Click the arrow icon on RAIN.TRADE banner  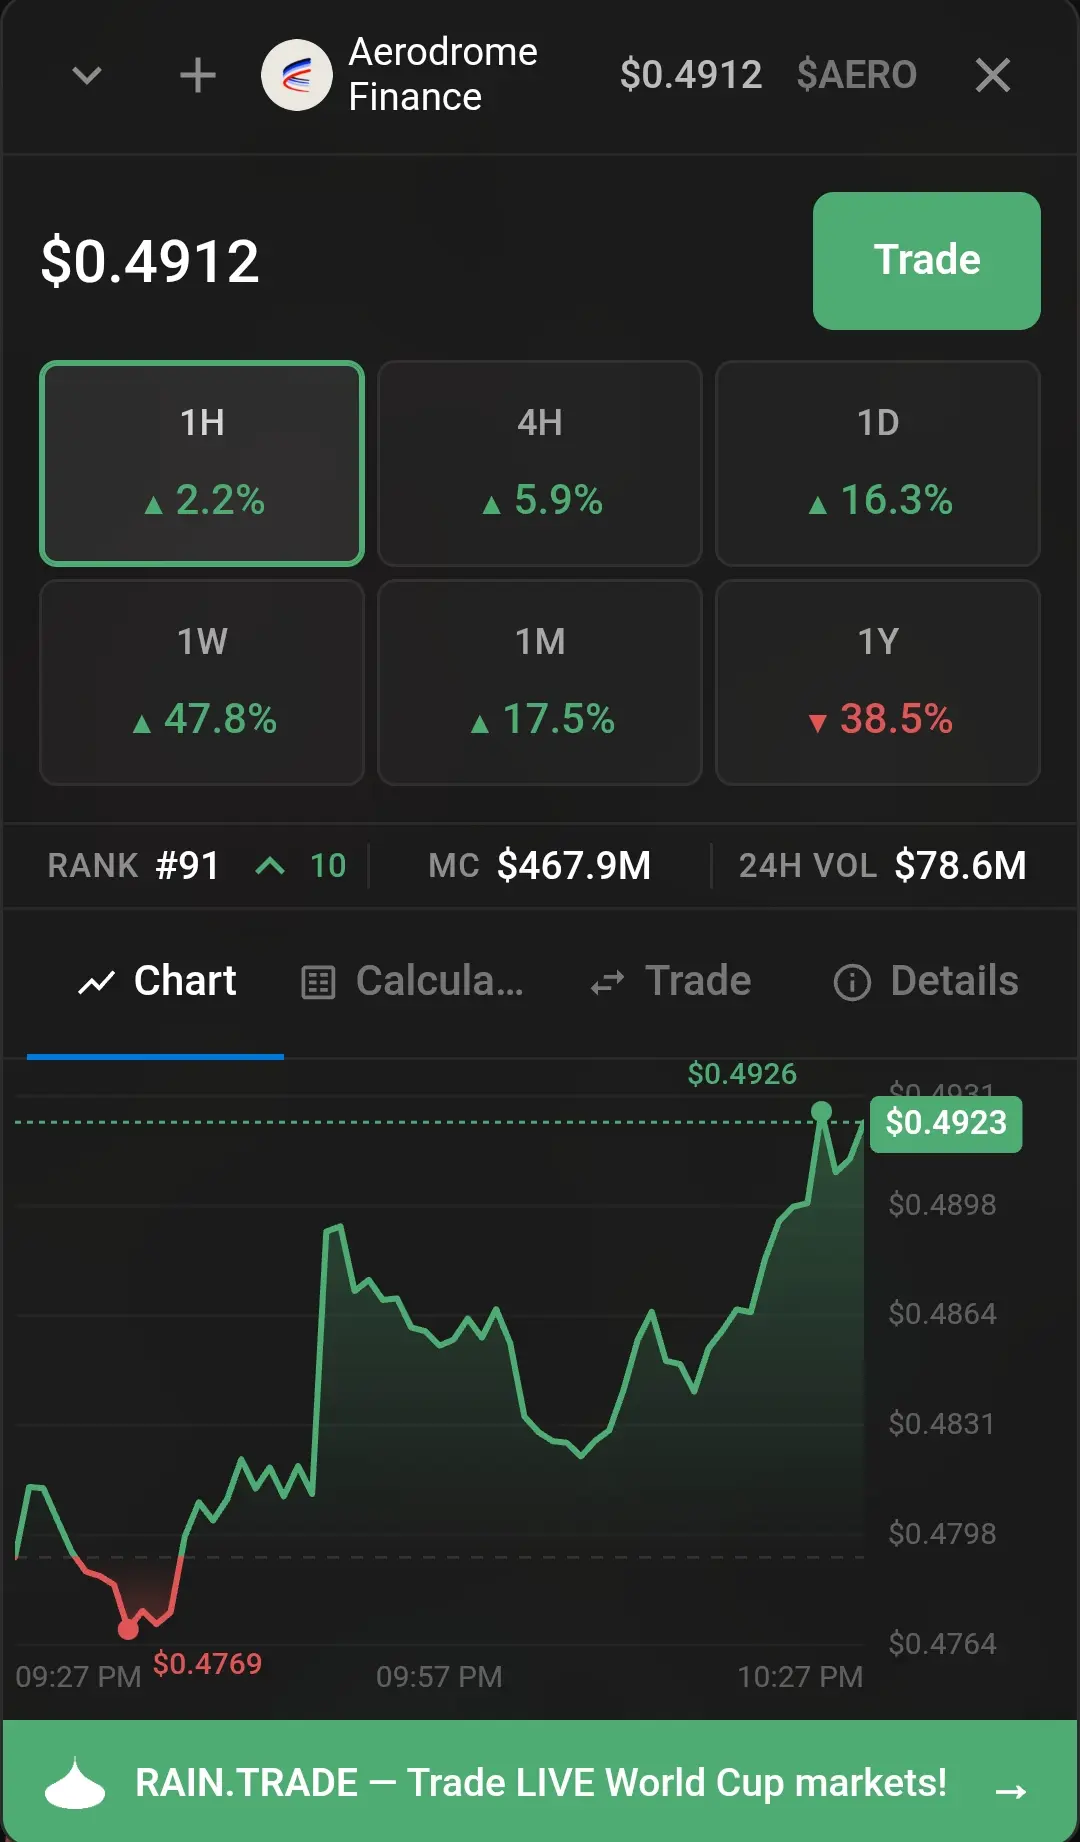pyautogui.click(x=1011, y=1791)
